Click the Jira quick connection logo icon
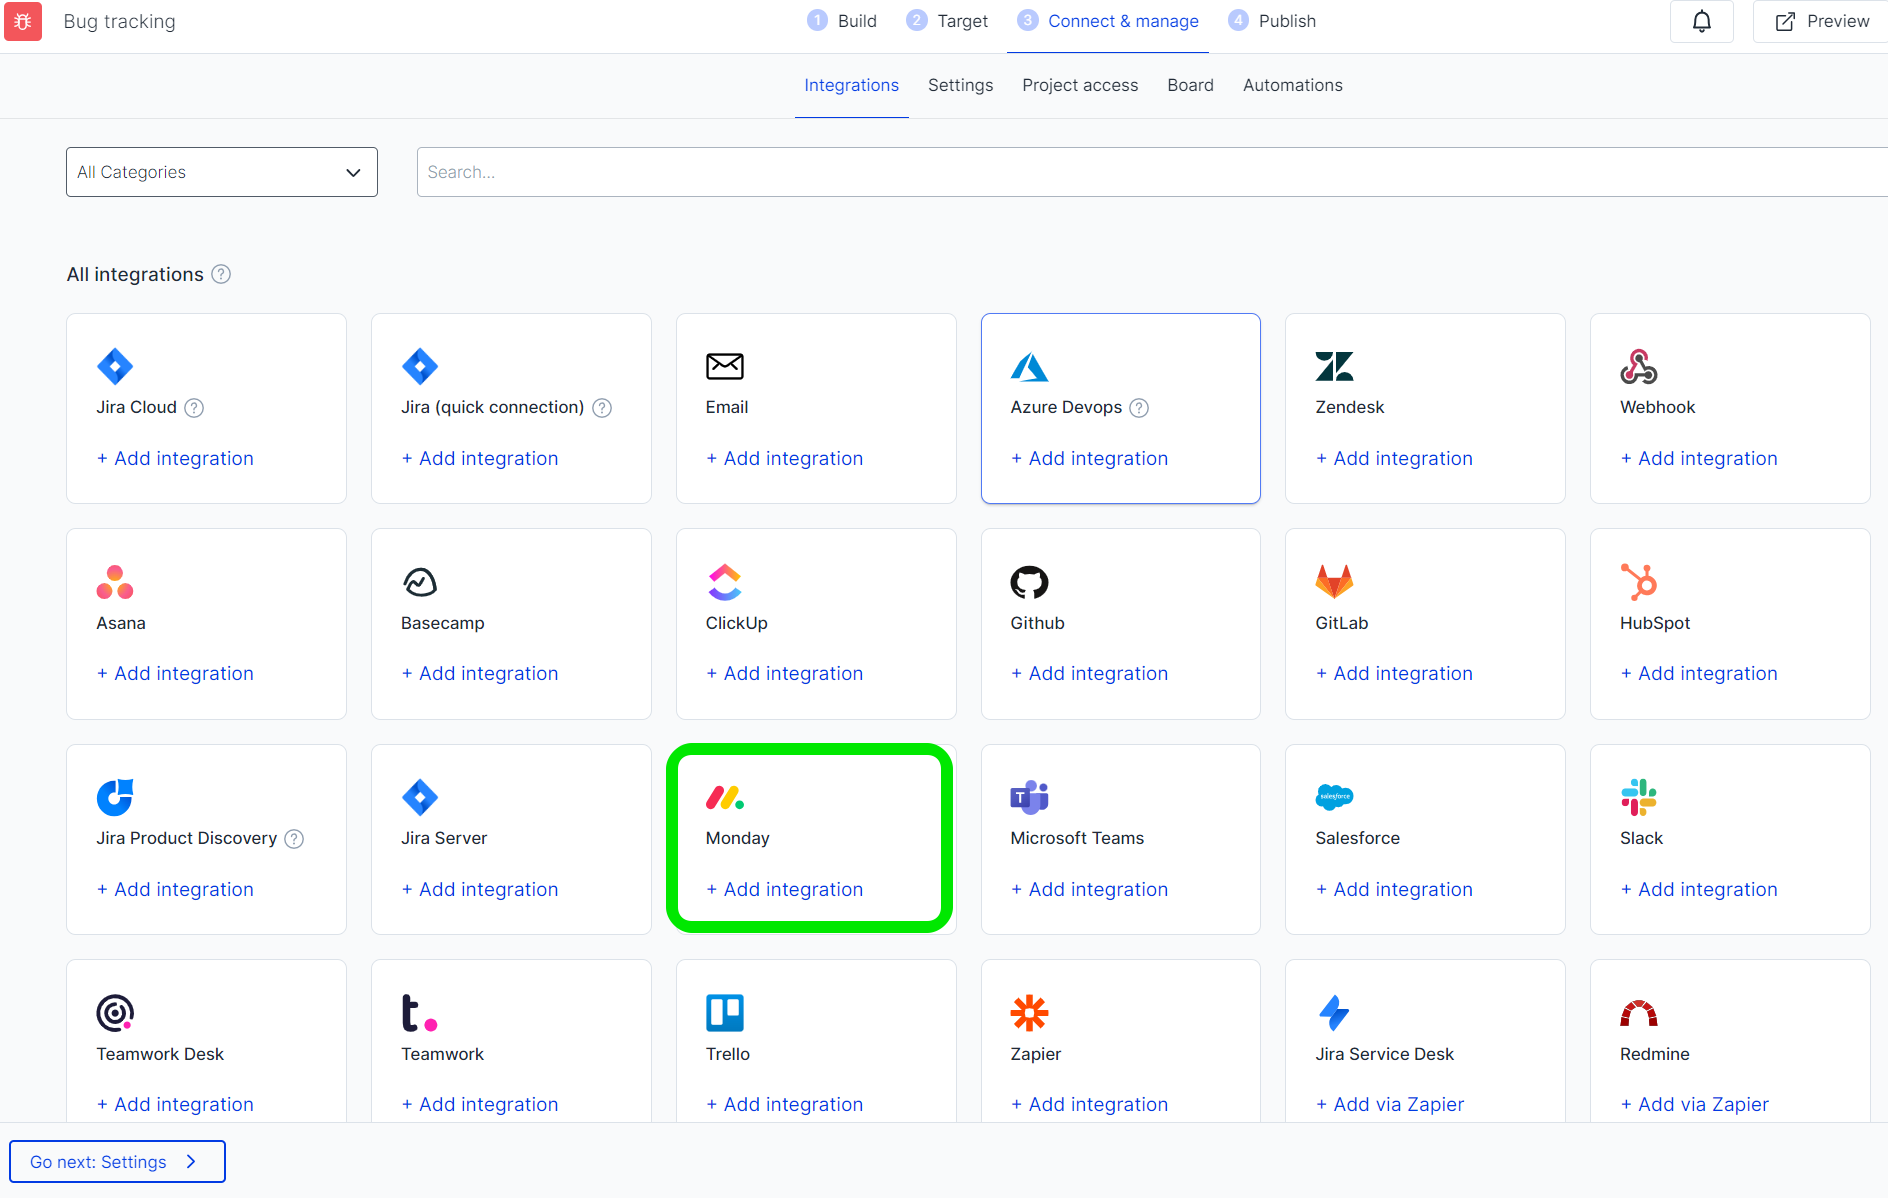Viewport: 1888px width, 1198px height. pos(420,366)
